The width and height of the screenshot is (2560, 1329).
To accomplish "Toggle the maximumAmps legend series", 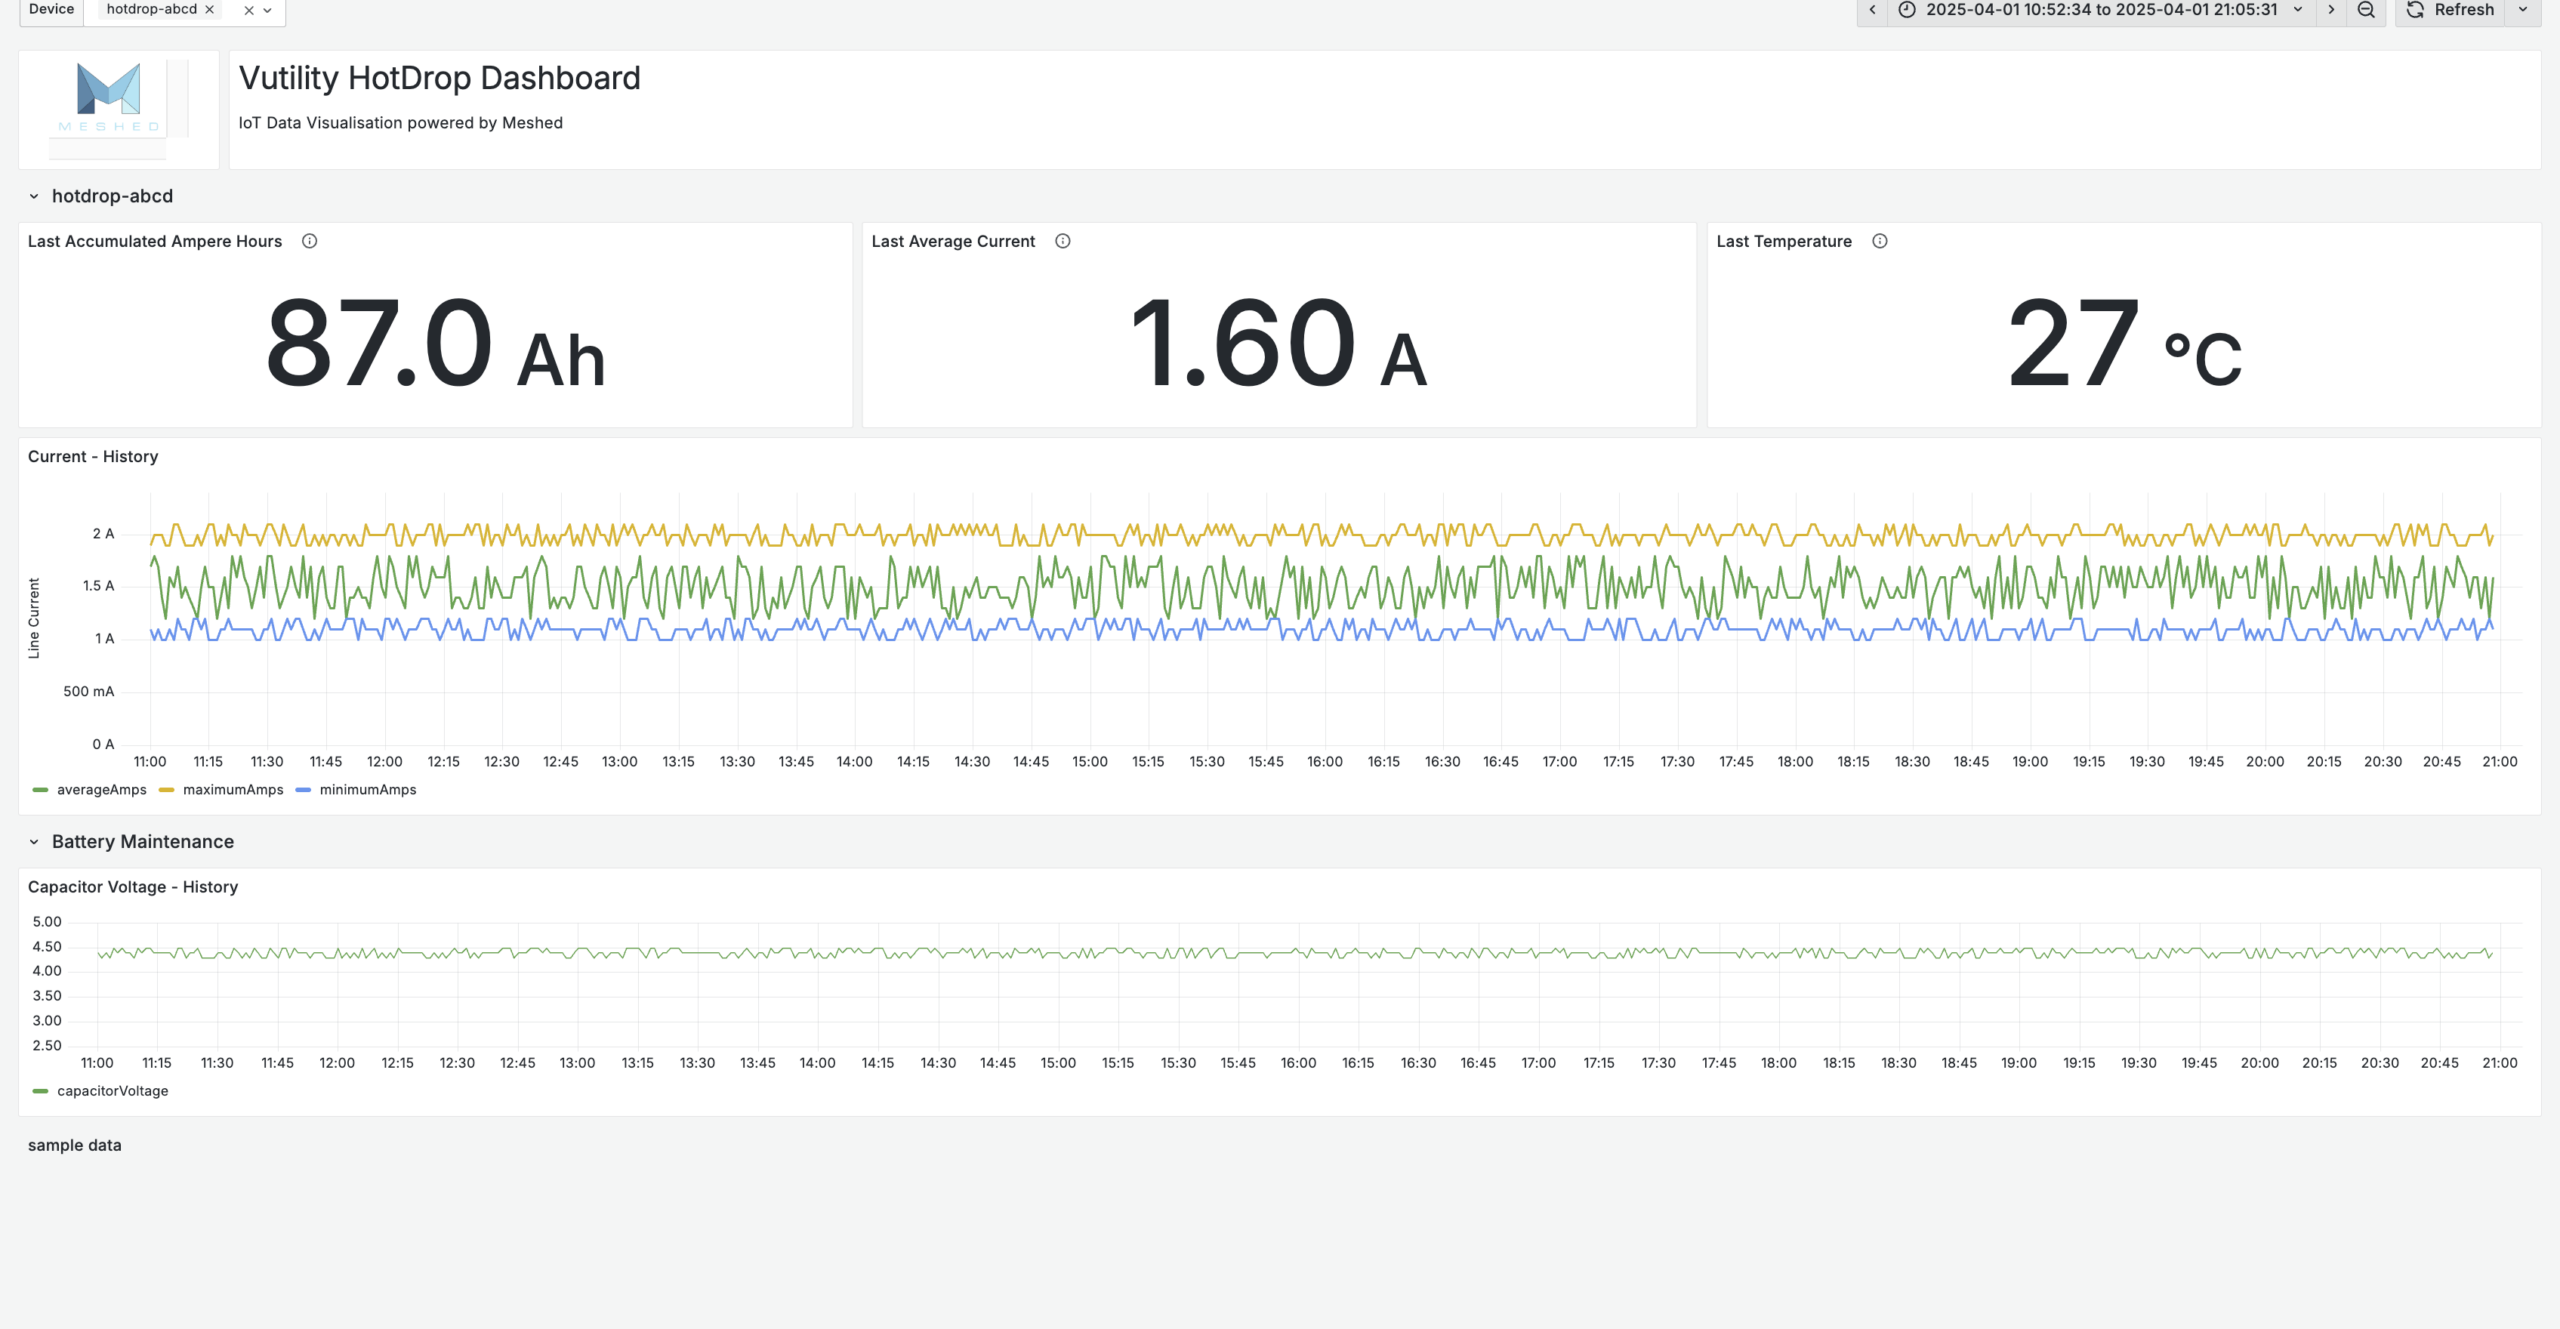I will coord(233,790).
